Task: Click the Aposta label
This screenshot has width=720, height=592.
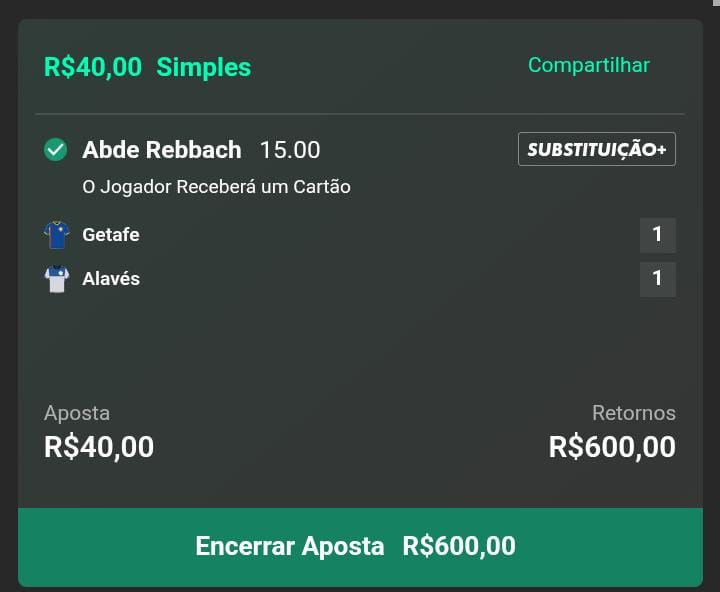Action: (77, 413)
